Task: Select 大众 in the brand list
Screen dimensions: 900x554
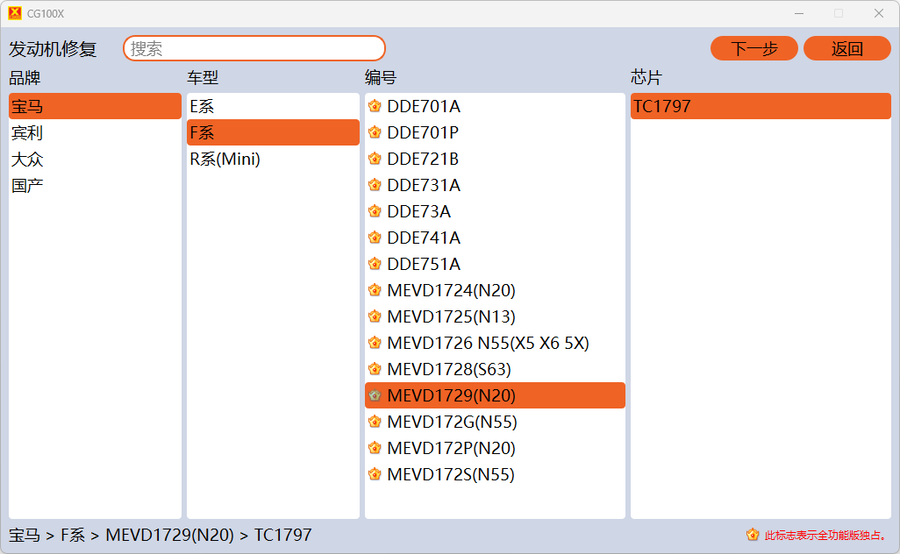Action: [x=27, y=159]
